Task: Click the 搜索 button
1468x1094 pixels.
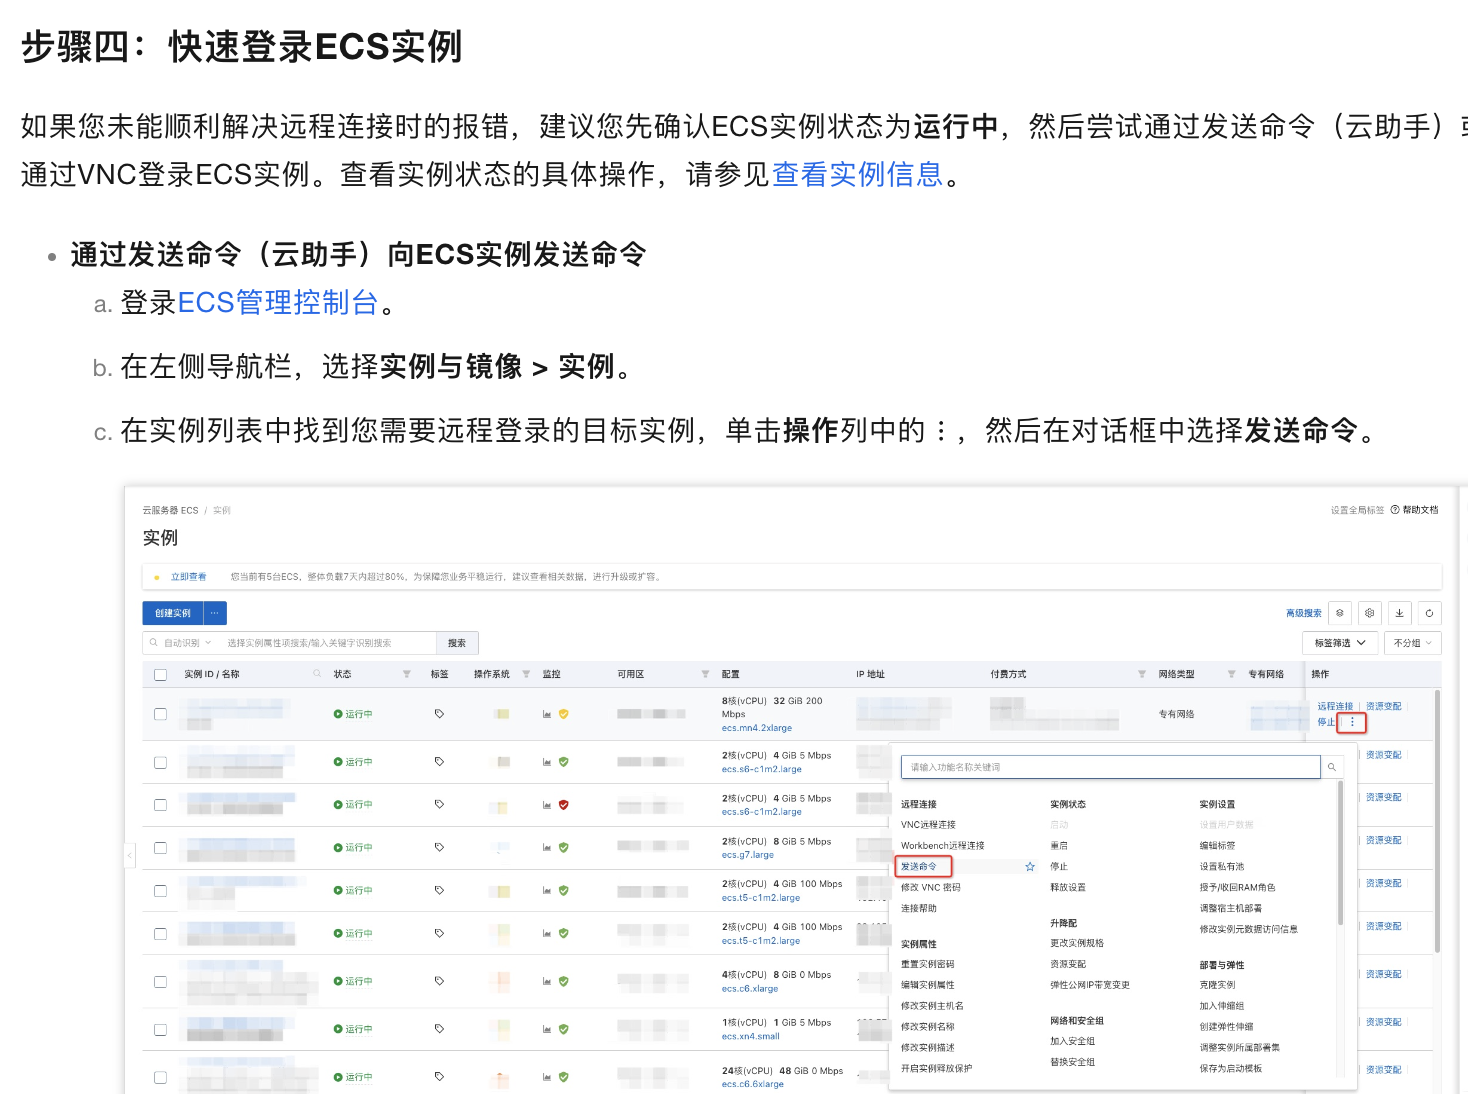Action: pos(457,643)
